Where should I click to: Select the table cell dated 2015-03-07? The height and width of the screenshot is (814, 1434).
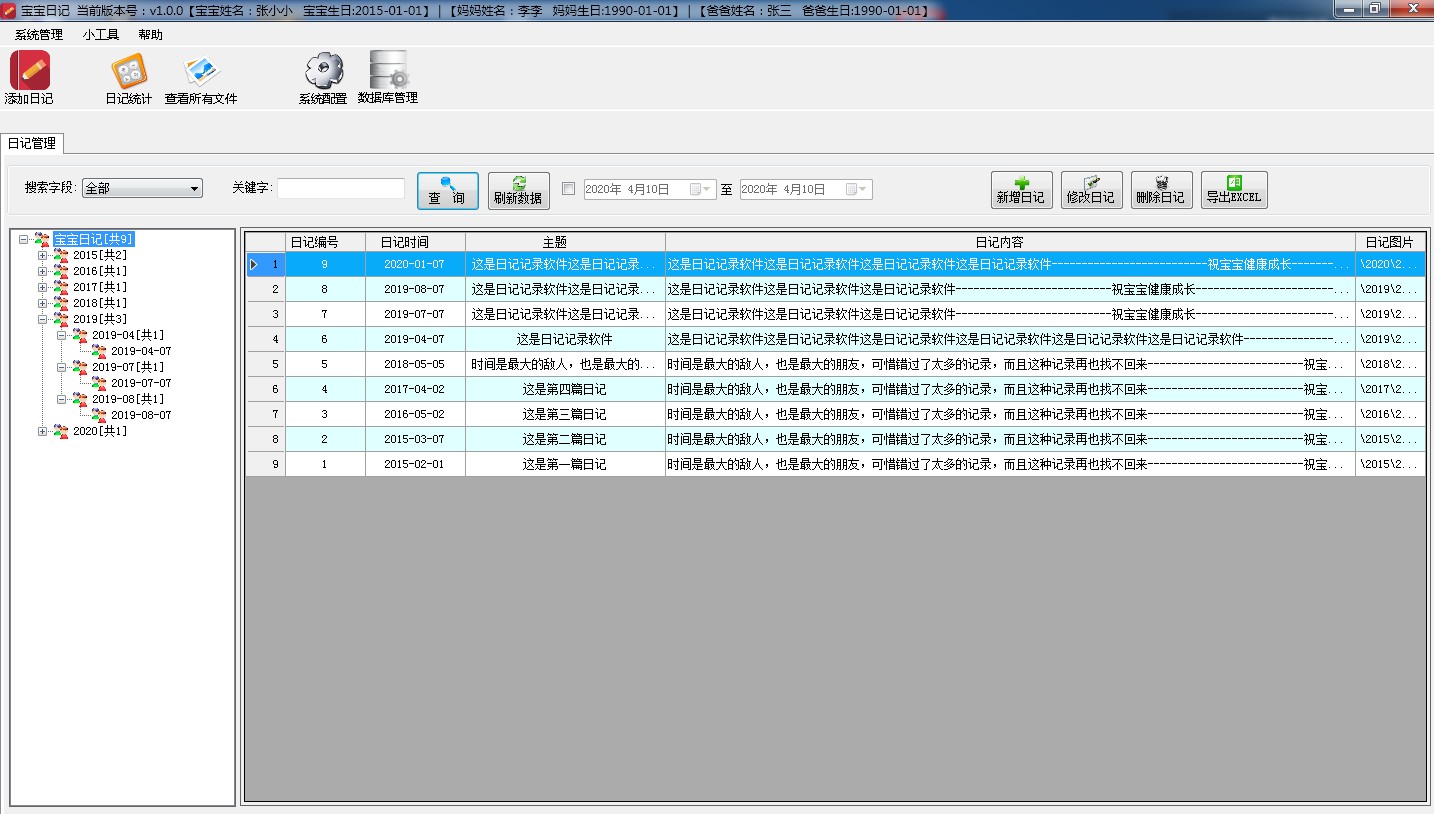[415, 439]
